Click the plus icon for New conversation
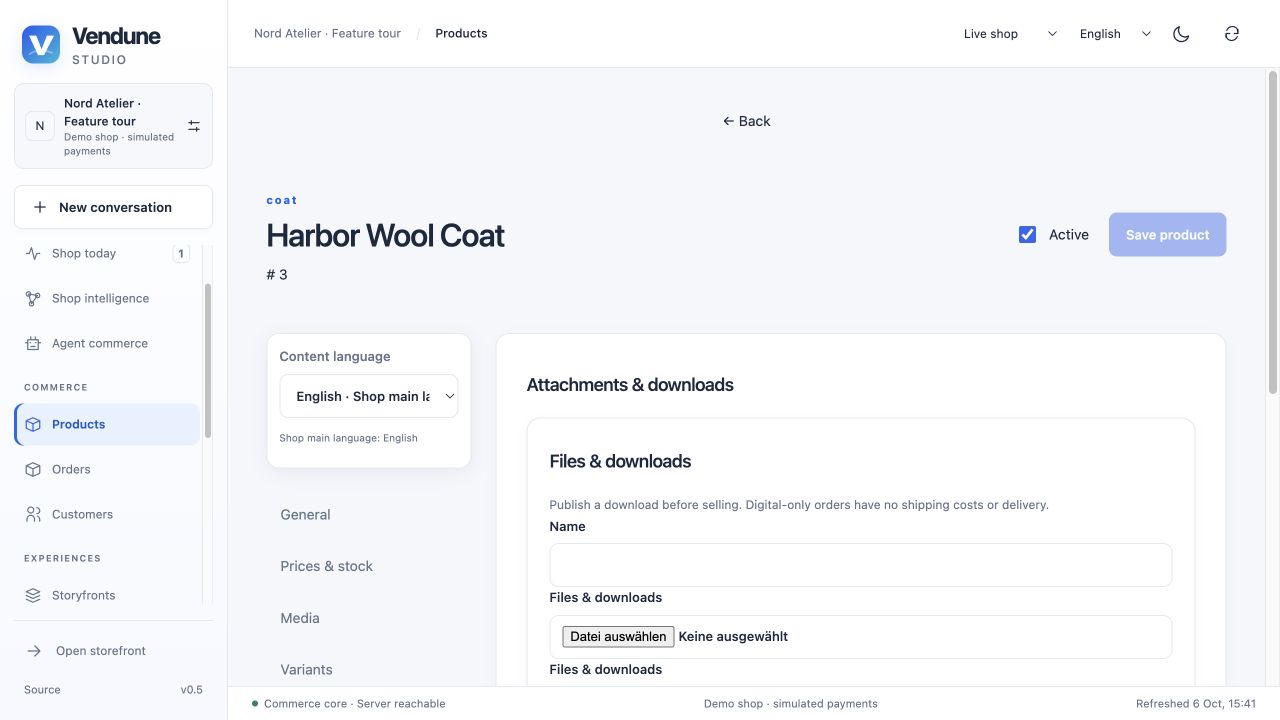The image size is (1280, 720). (x=40, y=207)
